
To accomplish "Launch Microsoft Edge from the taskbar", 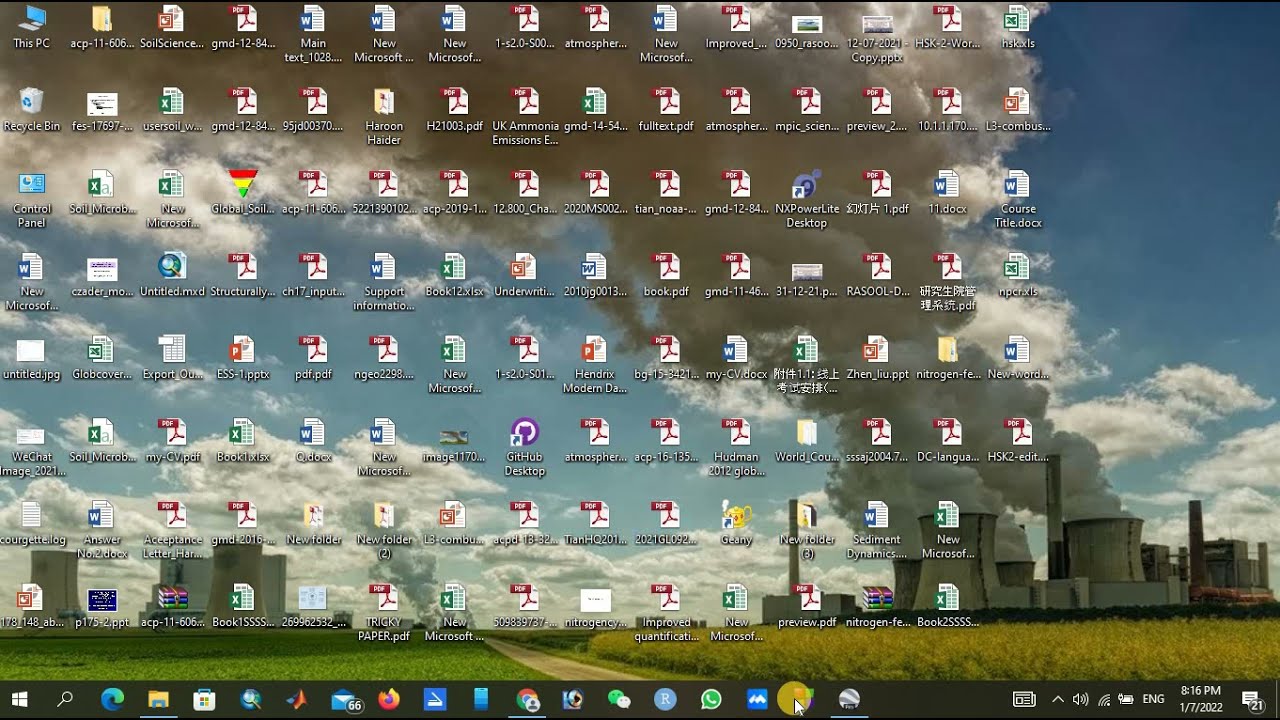I will (112, 699).
